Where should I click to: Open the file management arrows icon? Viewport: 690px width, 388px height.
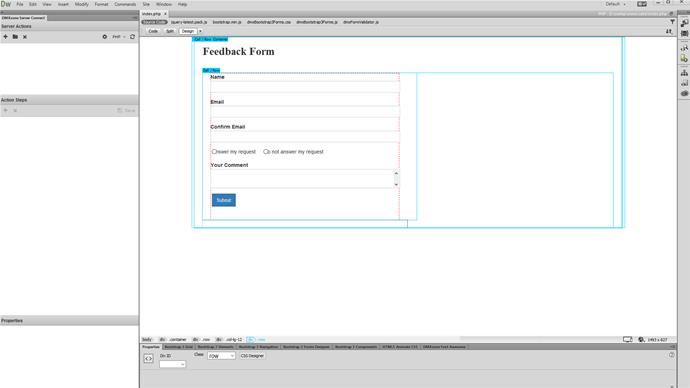[669, 31]
